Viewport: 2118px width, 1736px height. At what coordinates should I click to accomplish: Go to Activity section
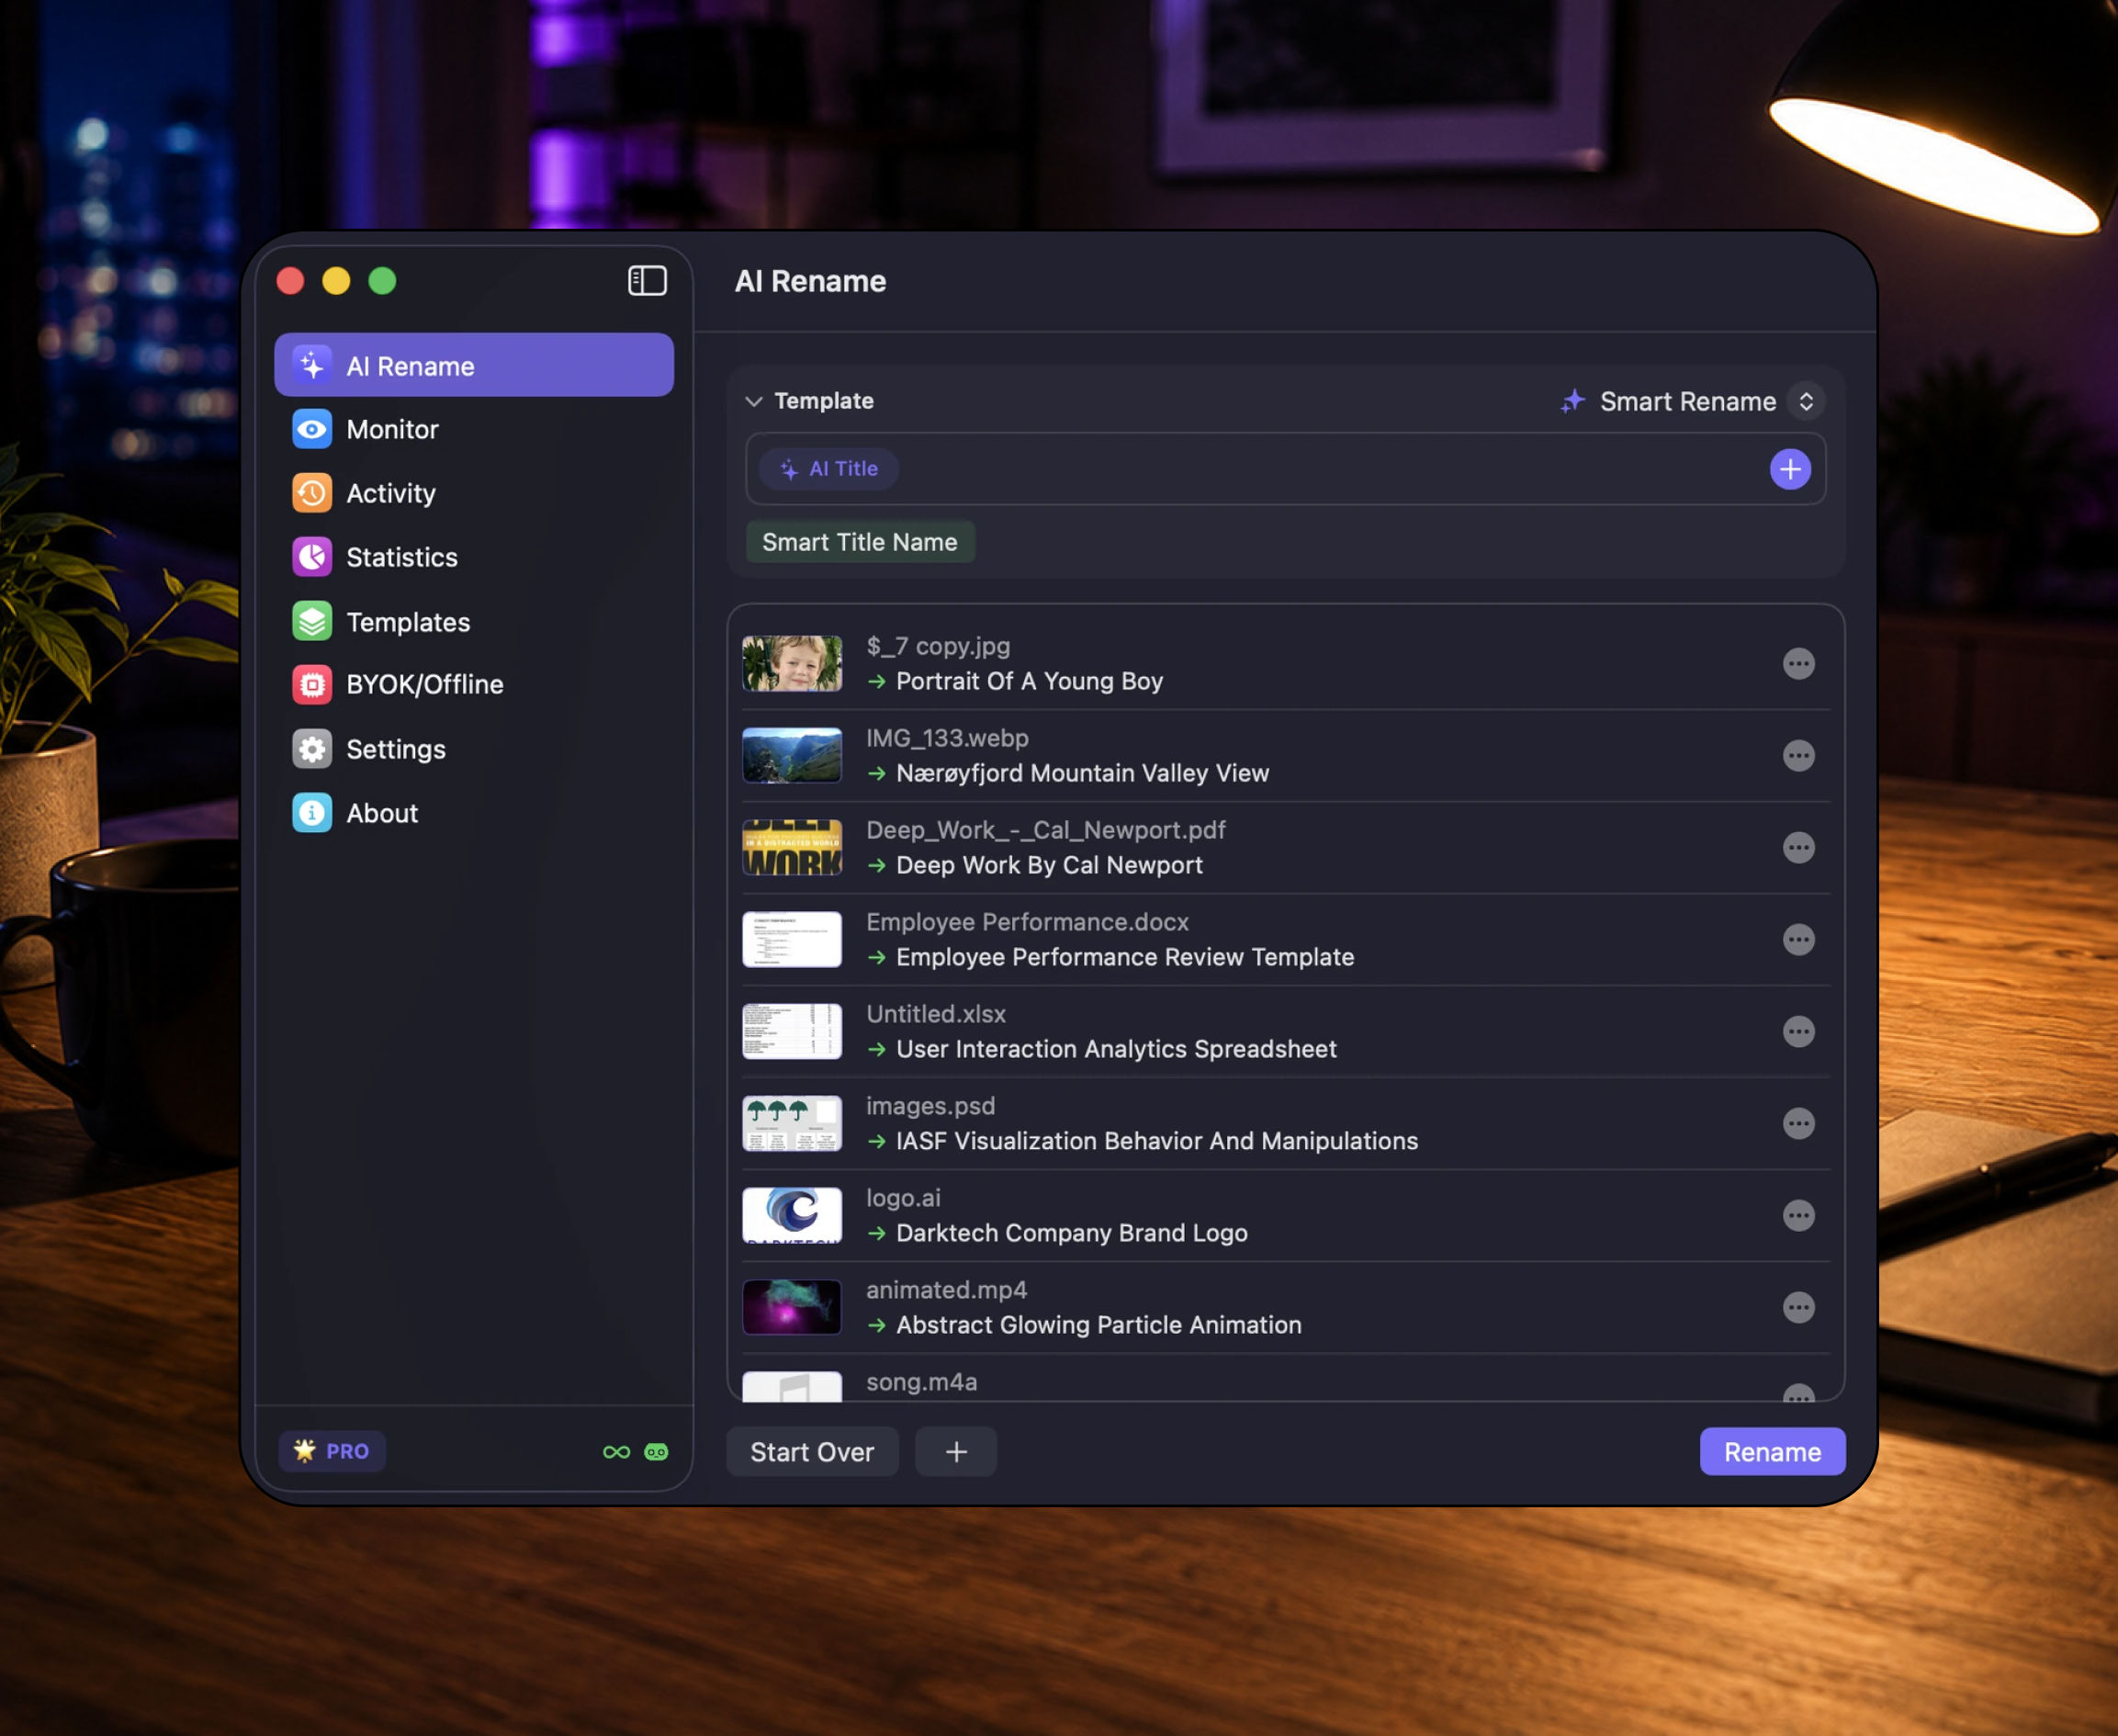coord(474,493)
